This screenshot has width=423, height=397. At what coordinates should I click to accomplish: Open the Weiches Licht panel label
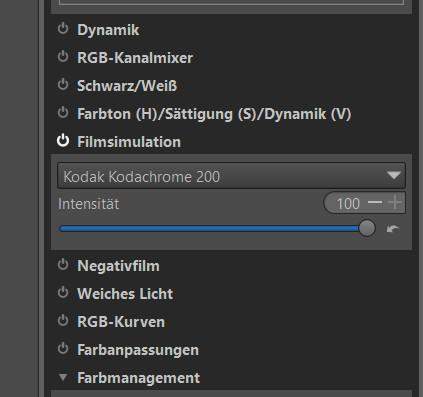125,294
